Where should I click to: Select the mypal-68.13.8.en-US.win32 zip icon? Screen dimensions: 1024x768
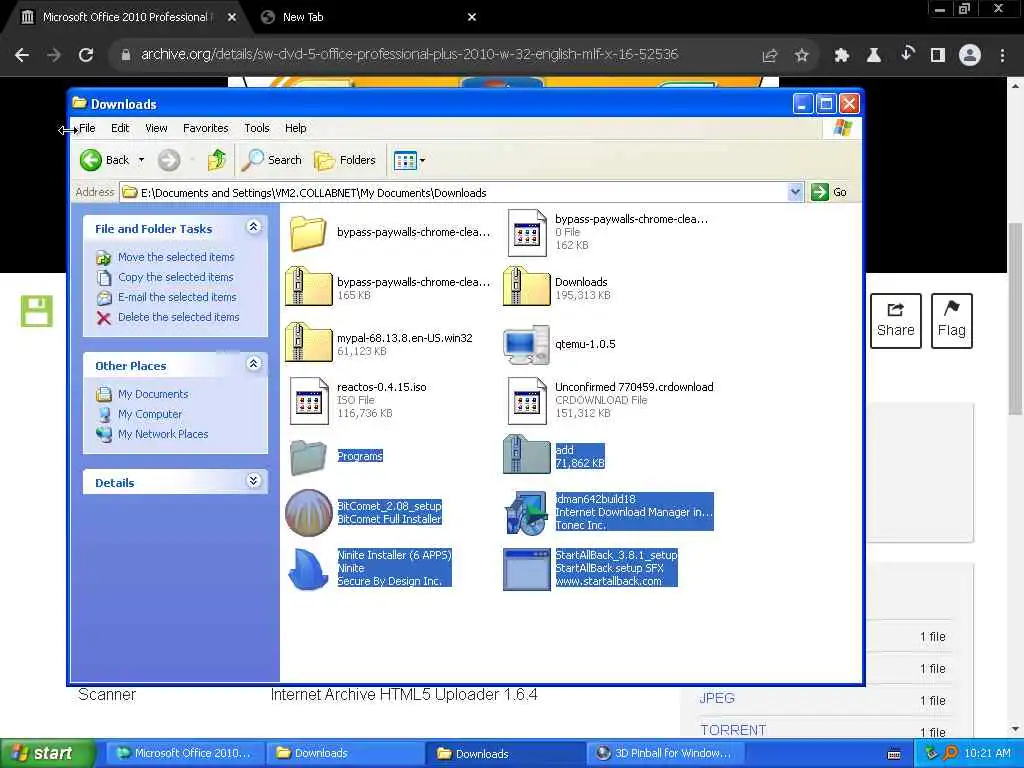pyautogui.click(x=308, y=342)
